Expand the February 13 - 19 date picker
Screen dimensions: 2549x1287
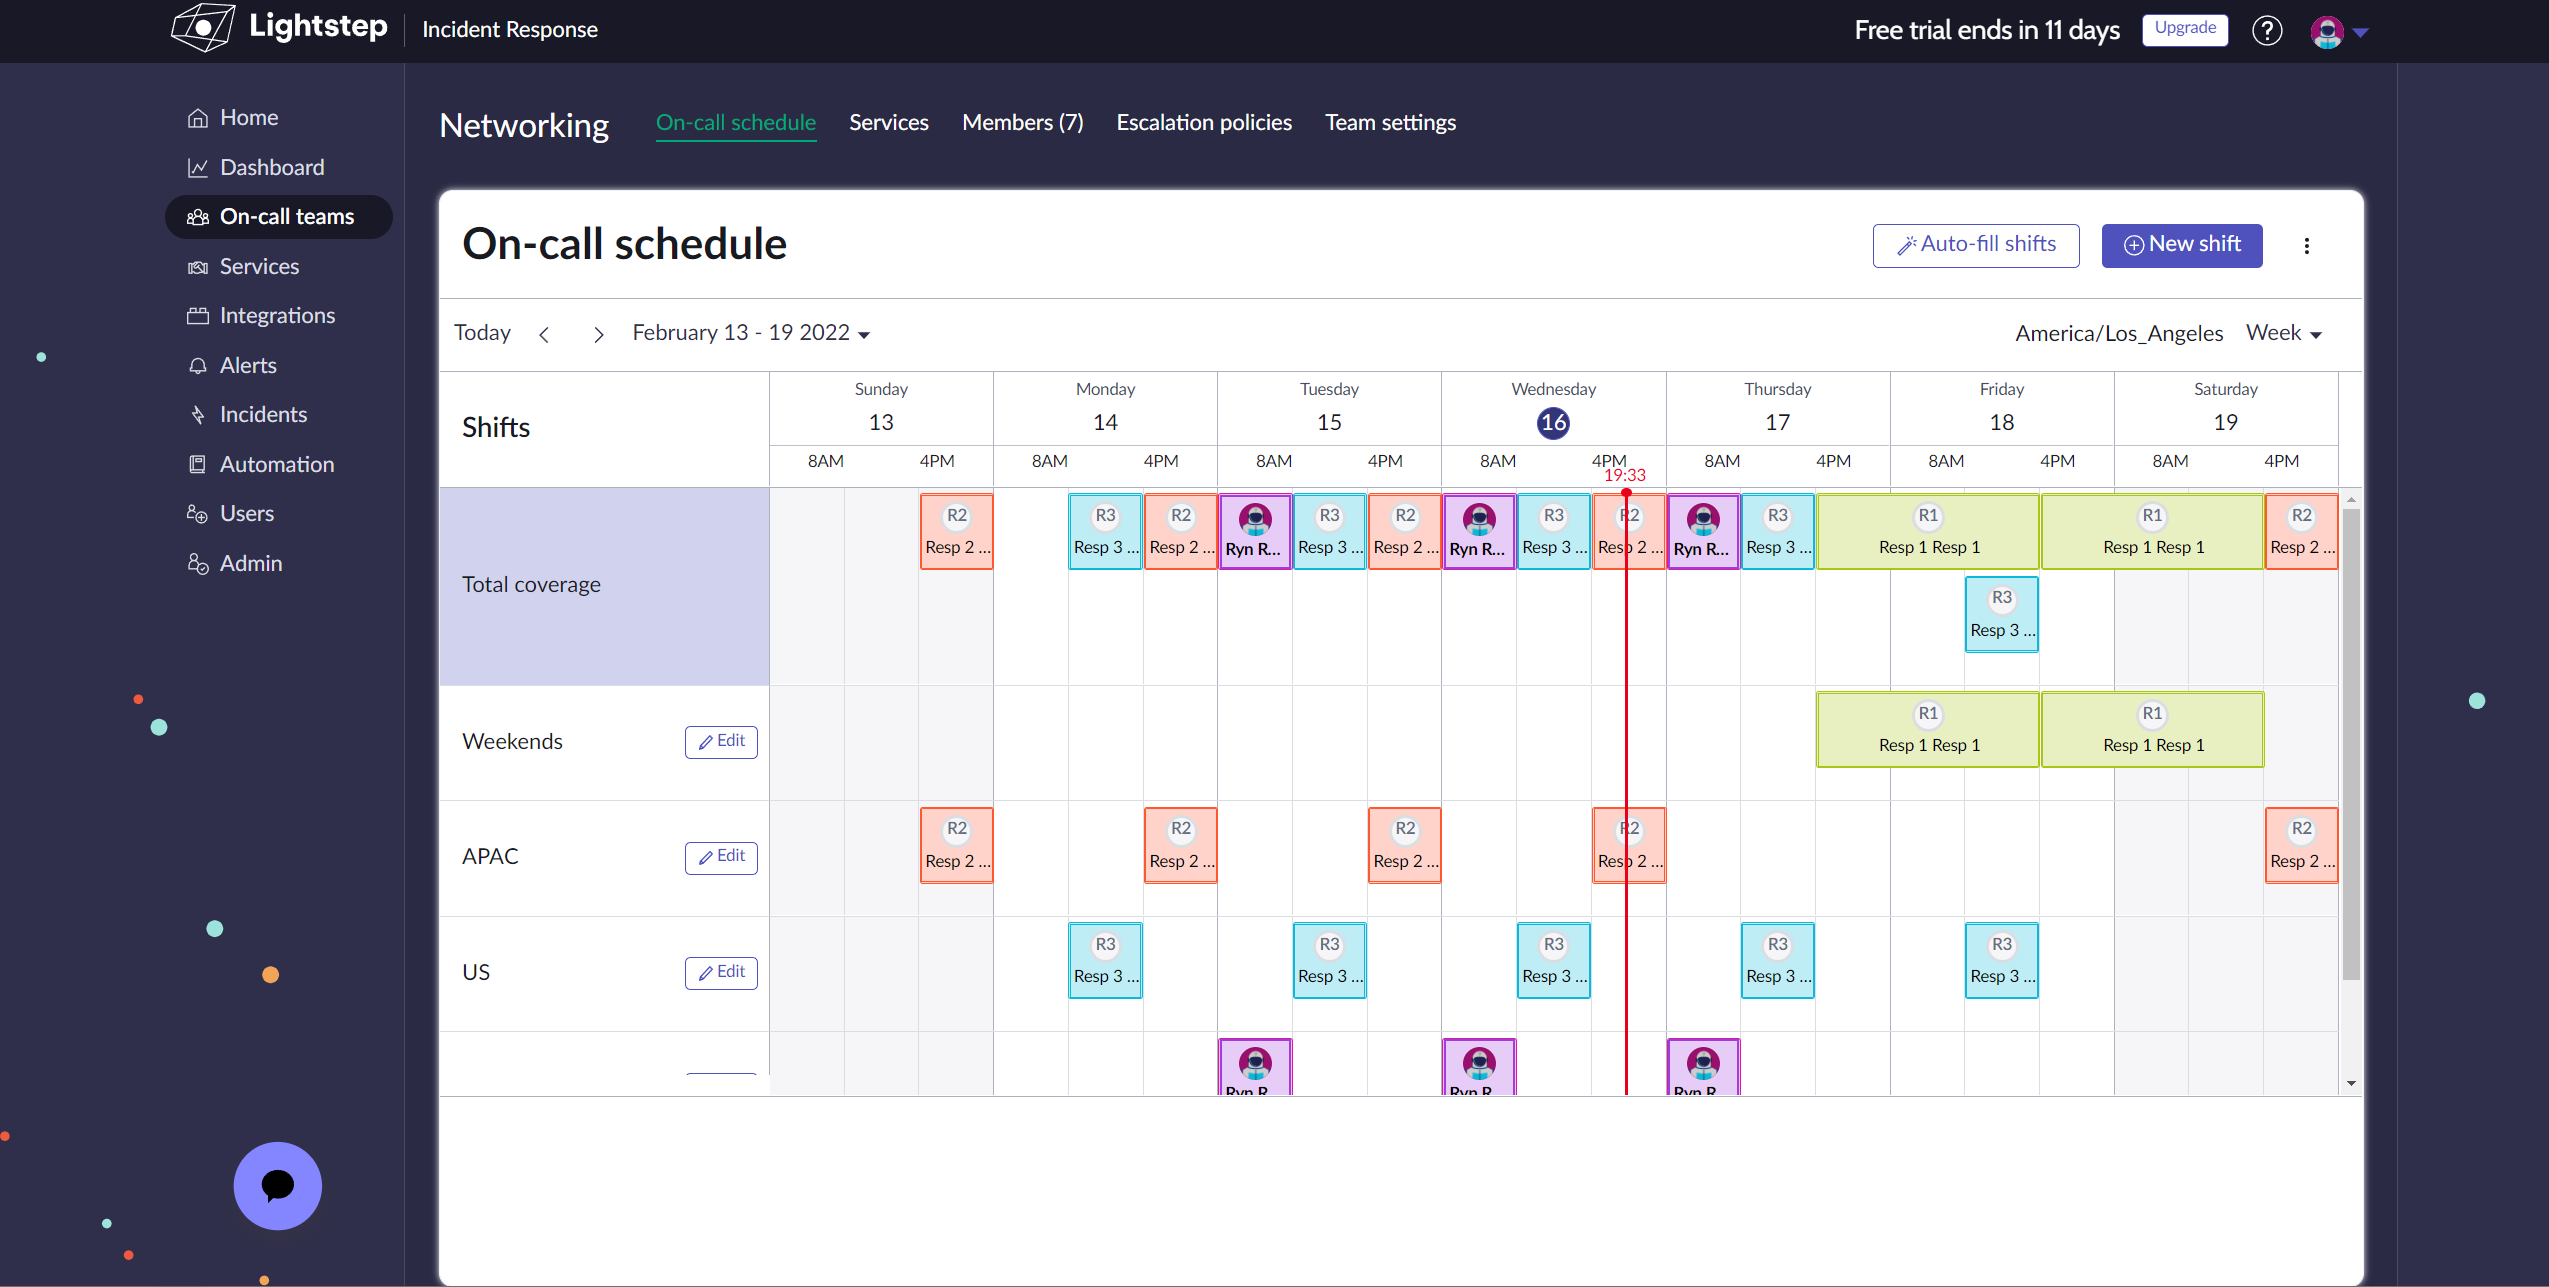[751, 333]
